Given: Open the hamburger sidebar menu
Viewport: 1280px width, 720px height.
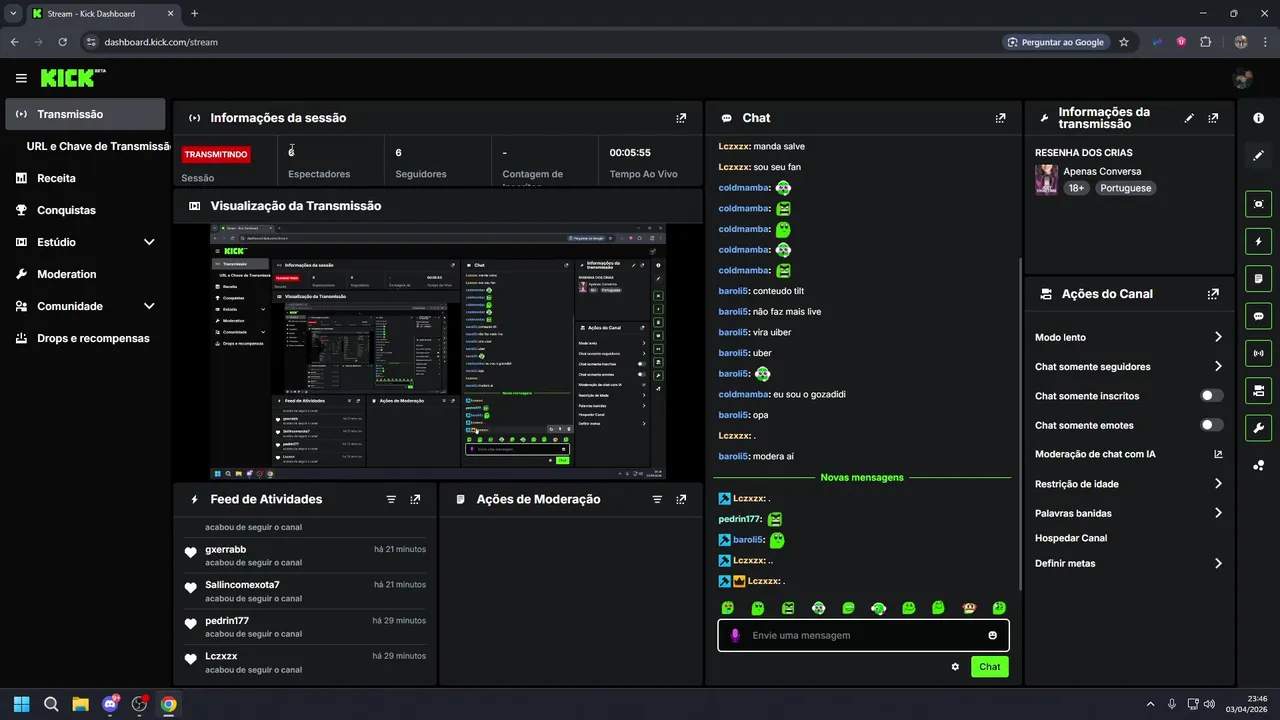Looking at the screenshot, I should coord(21,78).
